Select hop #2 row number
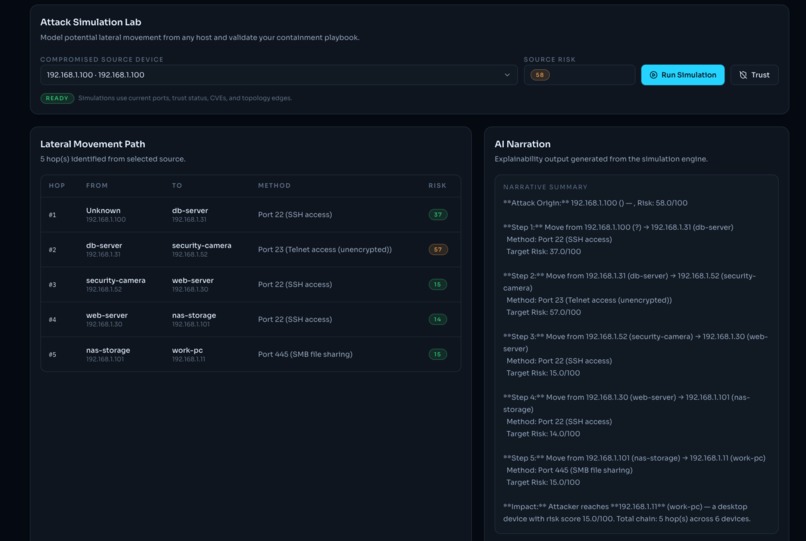Viewport: 806px width, 541px height. tap(52, 250)
